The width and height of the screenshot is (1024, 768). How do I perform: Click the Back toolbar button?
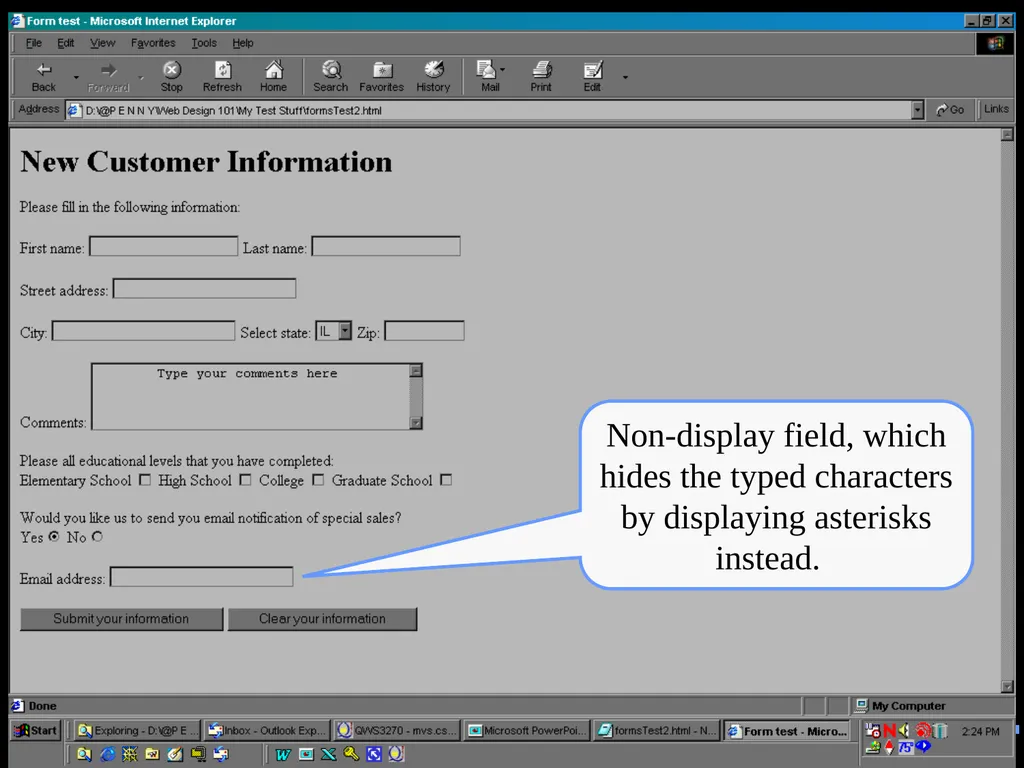point(44,76)
